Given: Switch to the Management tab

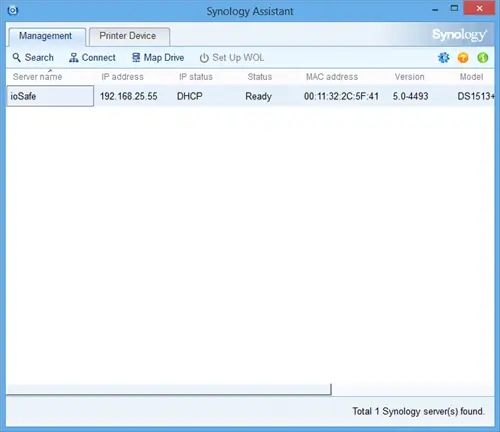Looking at the screenshot, I should [x=46, y=36].
